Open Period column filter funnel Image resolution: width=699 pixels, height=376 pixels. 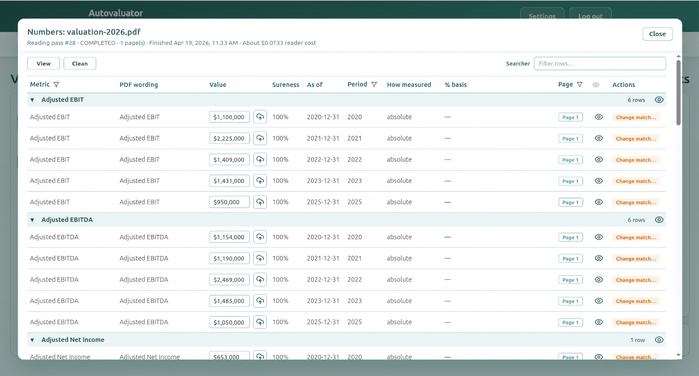374,84
